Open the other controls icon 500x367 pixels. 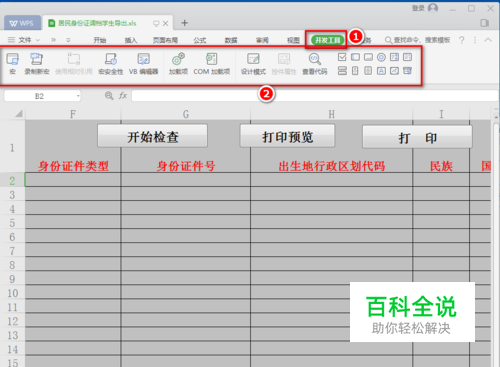[x=407, y=71]
